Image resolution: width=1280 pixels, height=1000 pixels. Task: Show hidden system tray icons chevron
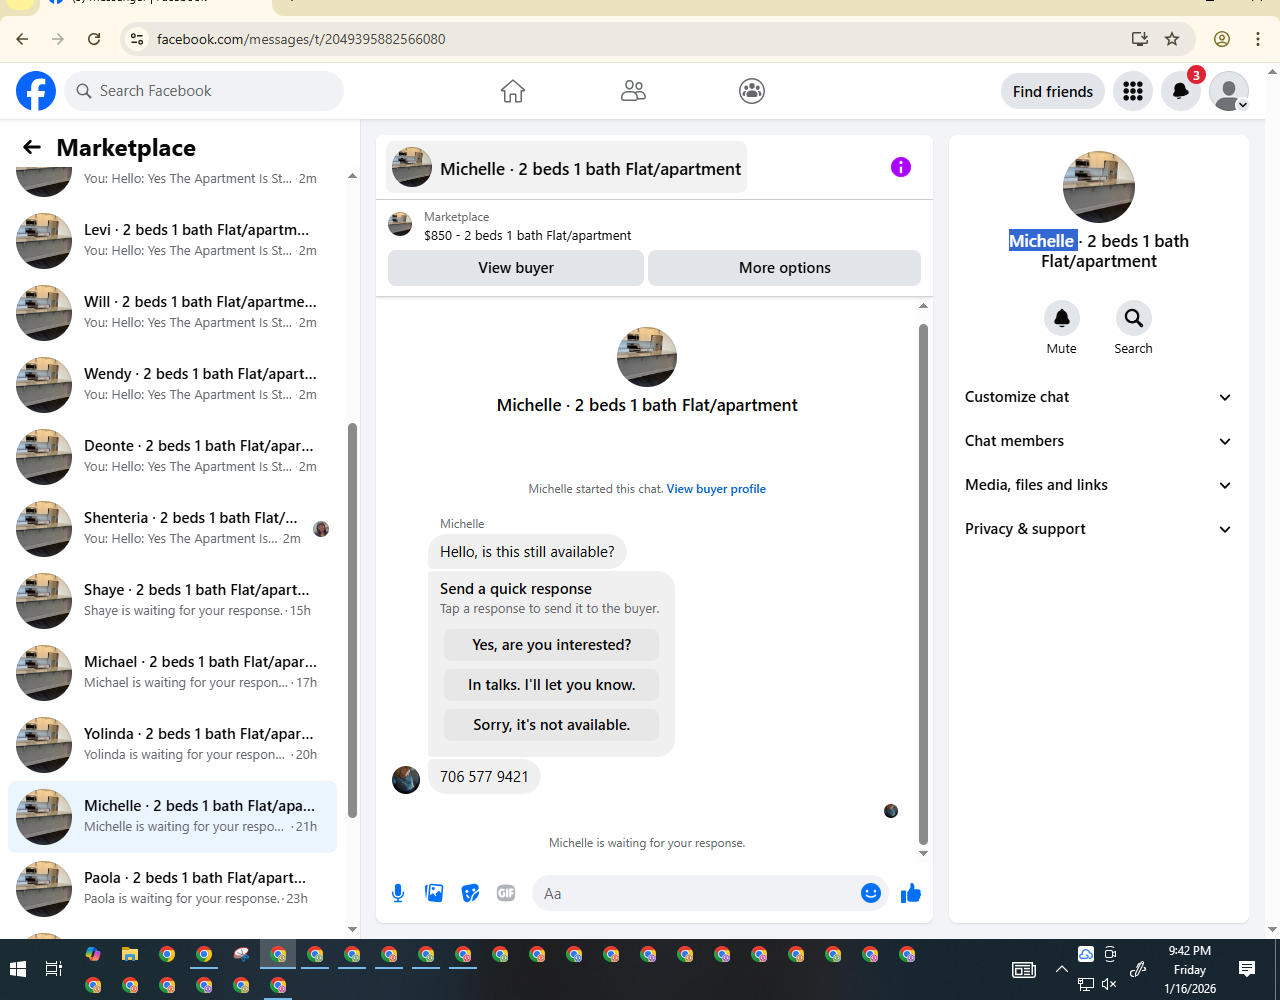point(1062,969)
